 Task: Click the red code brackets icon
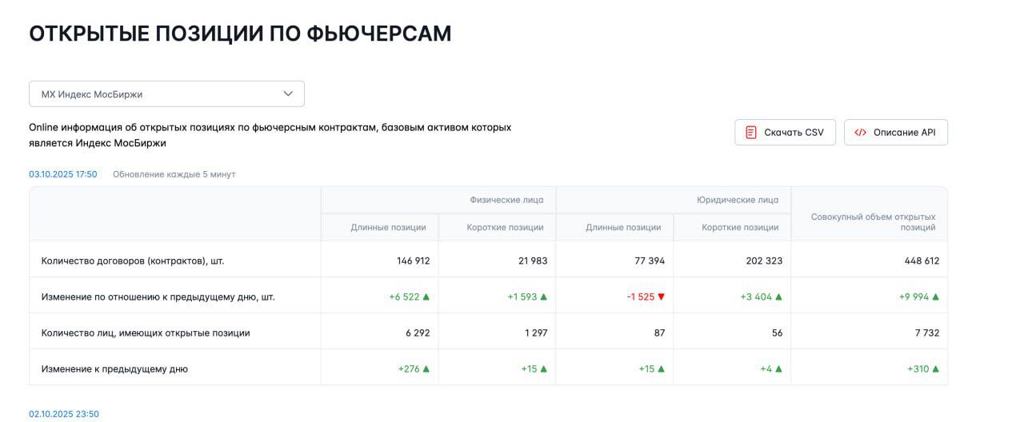point(860,133)
